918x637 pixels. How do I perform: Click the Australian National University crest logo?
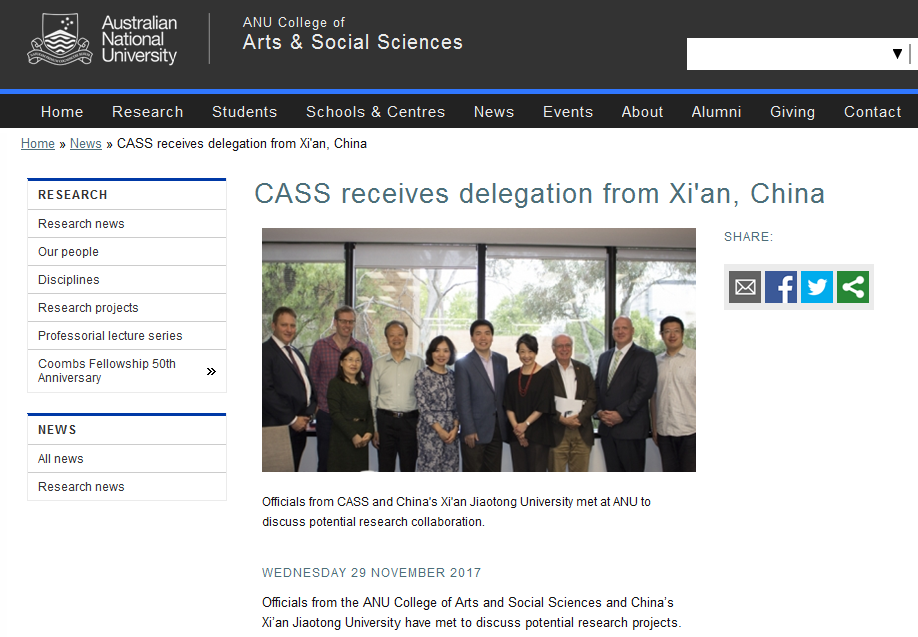pyautogui.click(x=60, y=41)
